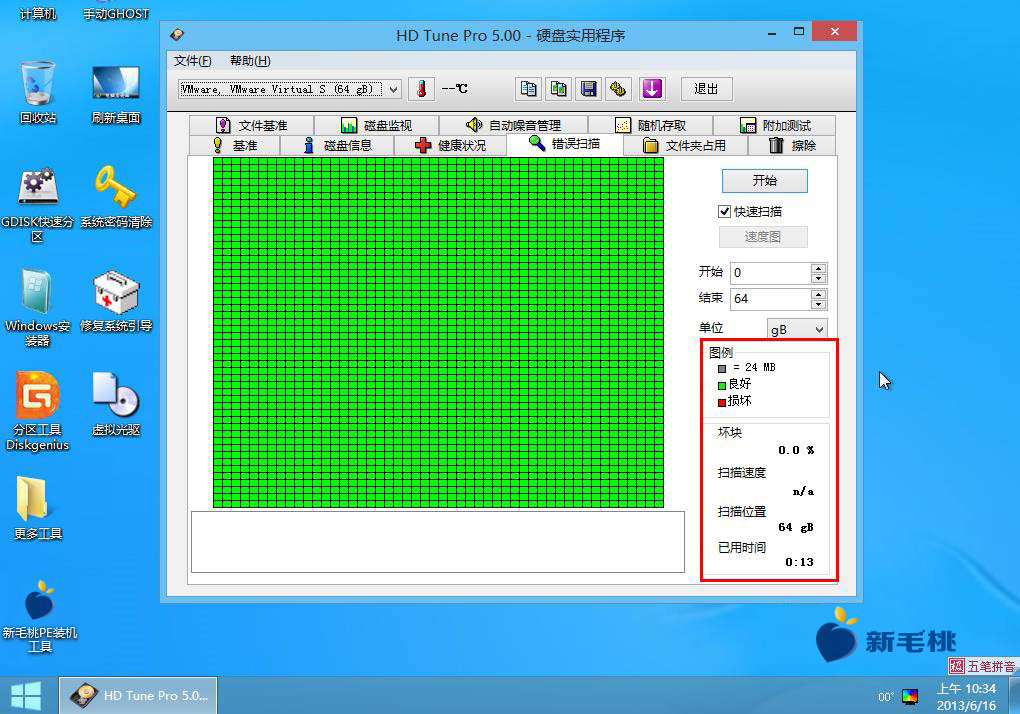
Task: Click the green 良好 legend swatch
Action: point(721,386)
